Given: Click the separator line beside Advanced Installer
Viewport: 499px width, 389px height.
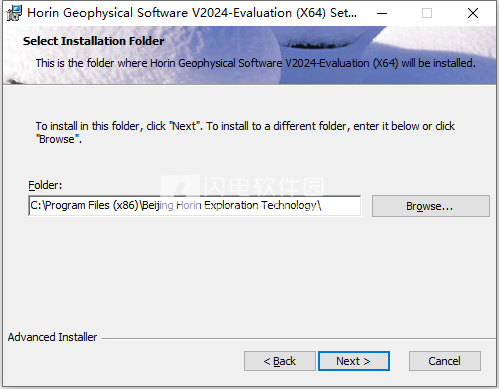Looking at the screenshot, I should [x=298, y=339].
